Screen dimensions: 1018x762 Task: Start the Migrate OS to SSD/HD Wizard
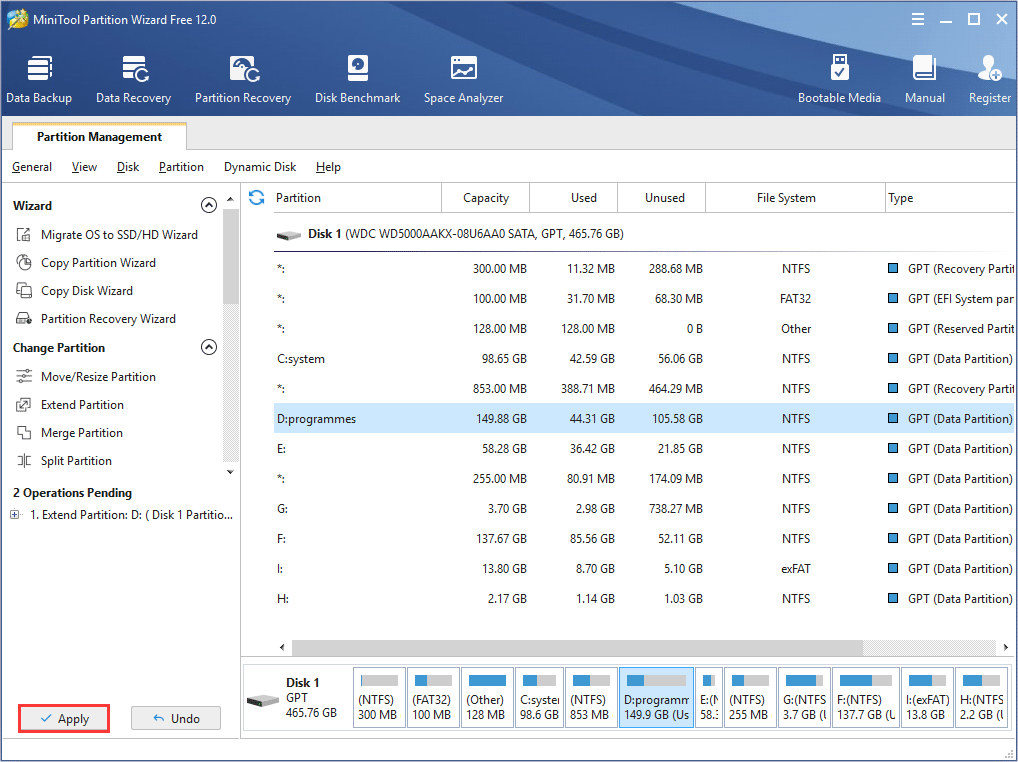106,234
